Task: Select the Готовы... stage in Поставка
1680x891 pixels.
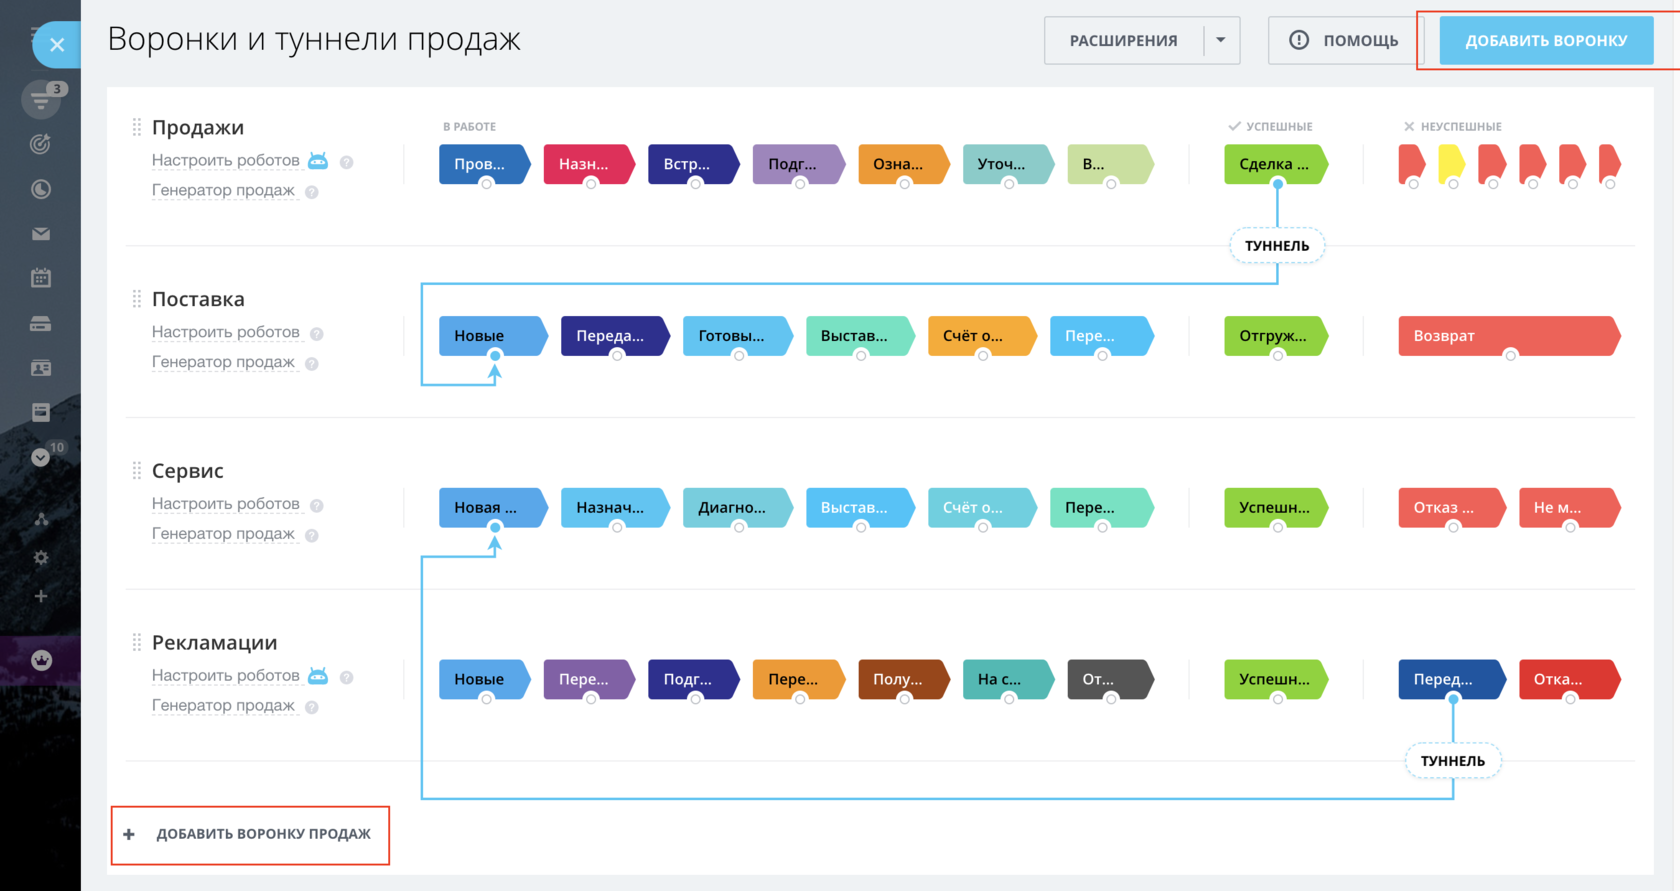Action: click(x=737, y=336)
